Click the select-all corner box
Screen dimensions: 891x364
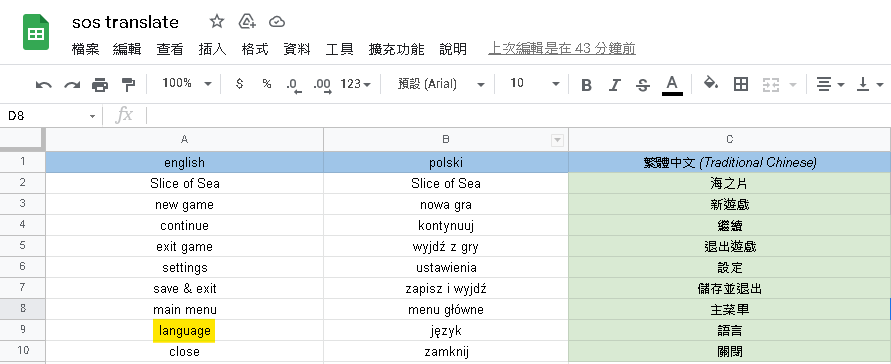coord(22,140)
